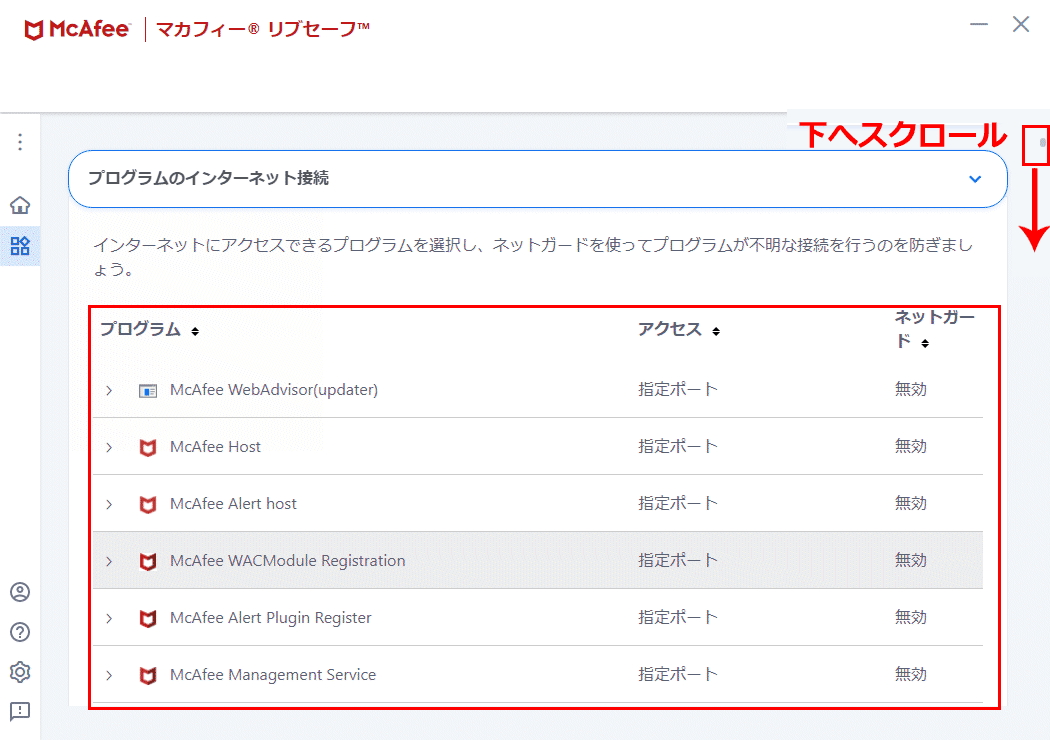Click 無効 for McAfee Alert Plugin Register
This screenshot has width=1050, height=740.
pos(911,617)
